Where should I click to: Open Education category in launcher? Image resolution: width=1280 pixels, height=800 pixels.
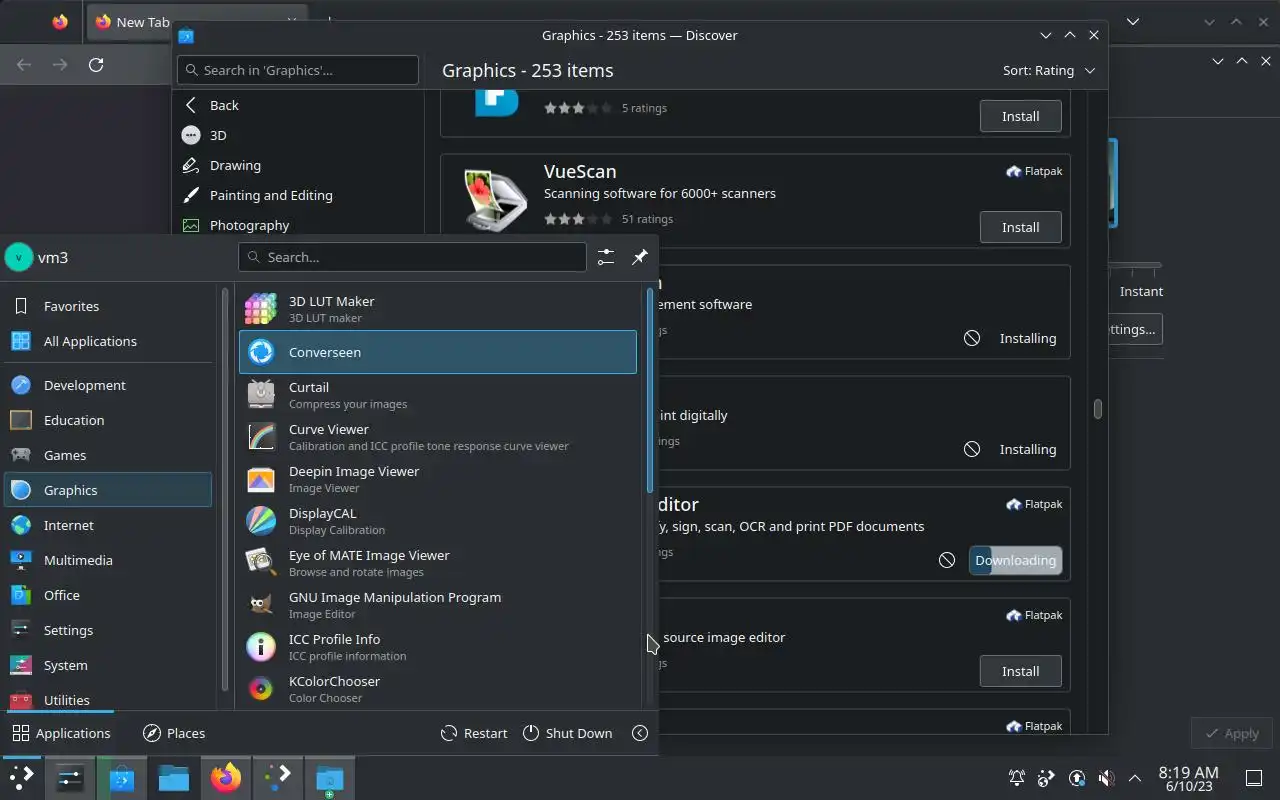pos(108,420)
